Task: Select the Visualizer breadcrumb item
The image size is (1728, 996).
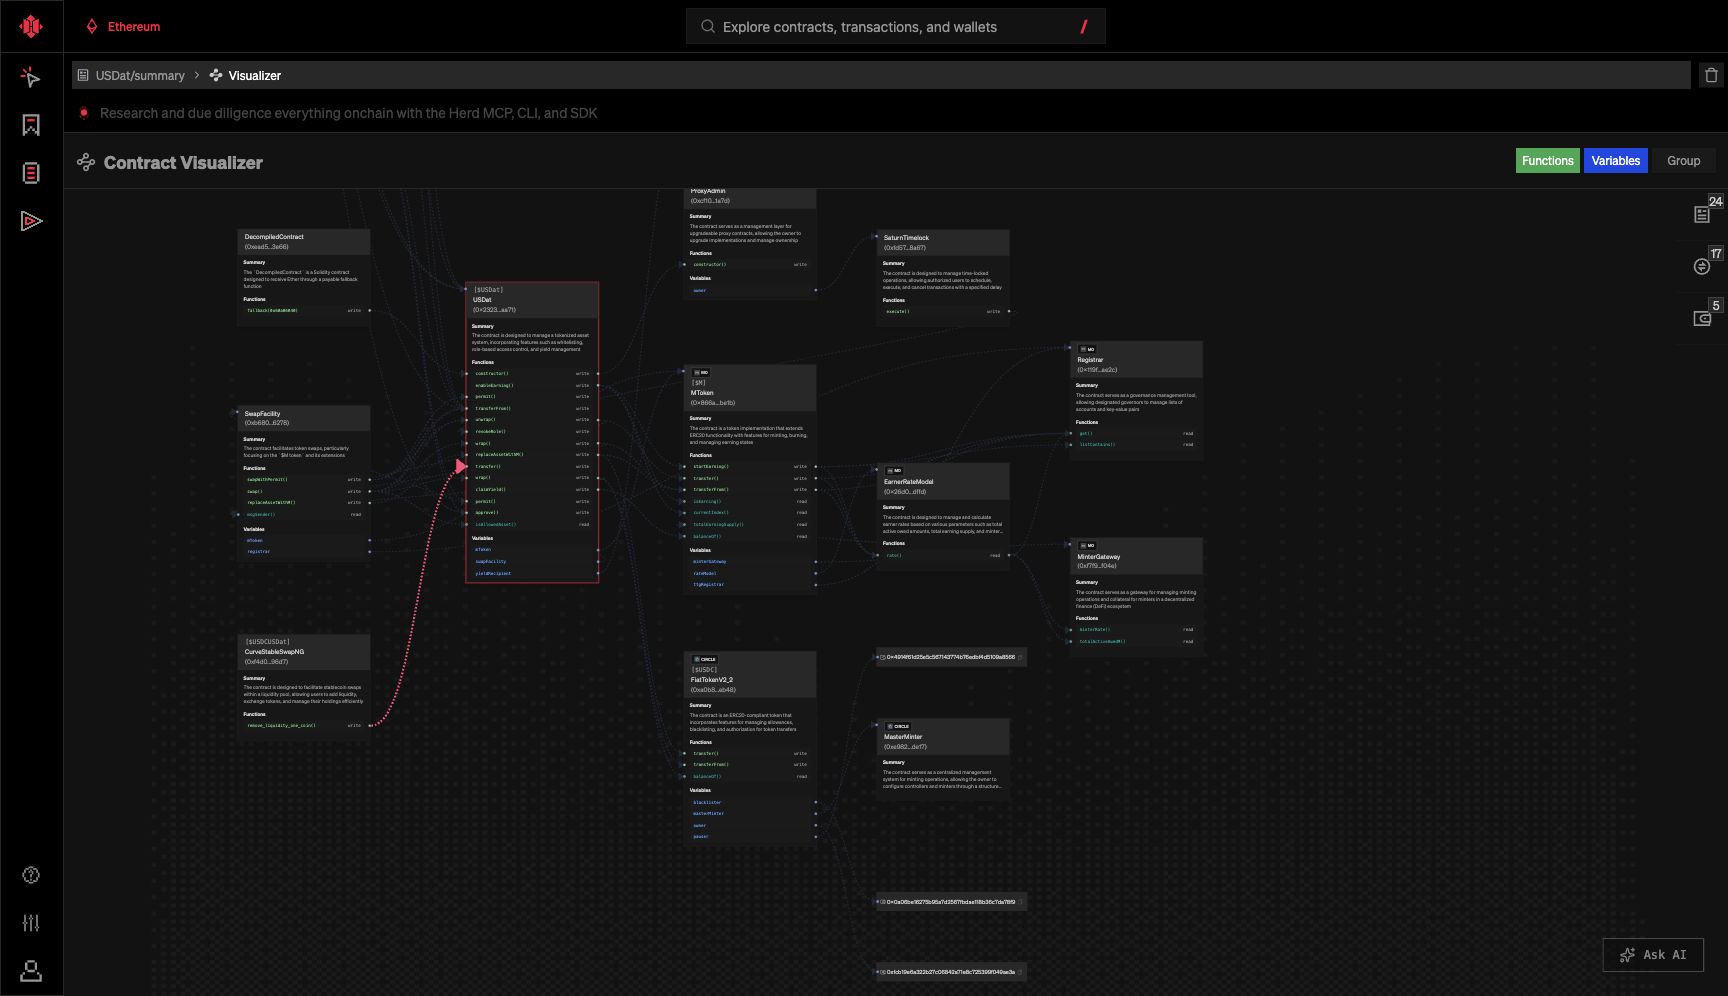Action: [245, 76]
